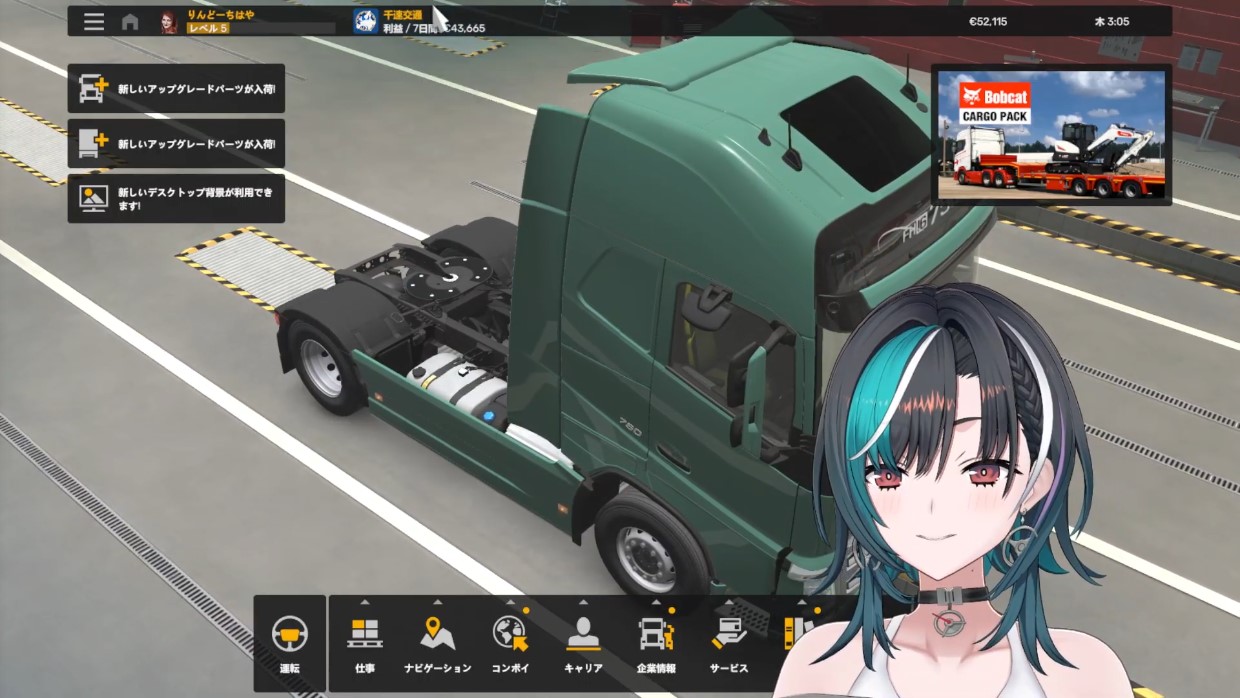
Task: Open the hamburger main menu
Action: click(94, 22)
